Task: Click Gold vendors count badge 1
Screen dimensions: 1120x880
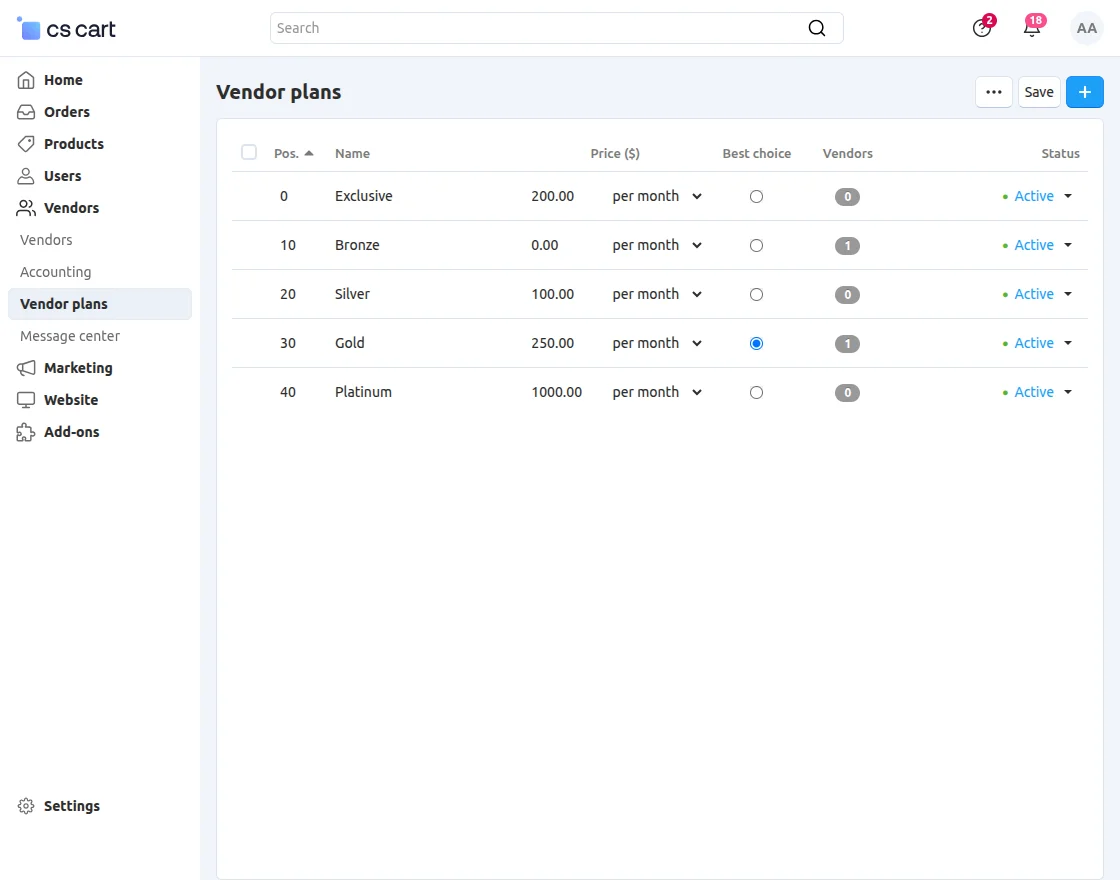Action: (x=847, y=344)
